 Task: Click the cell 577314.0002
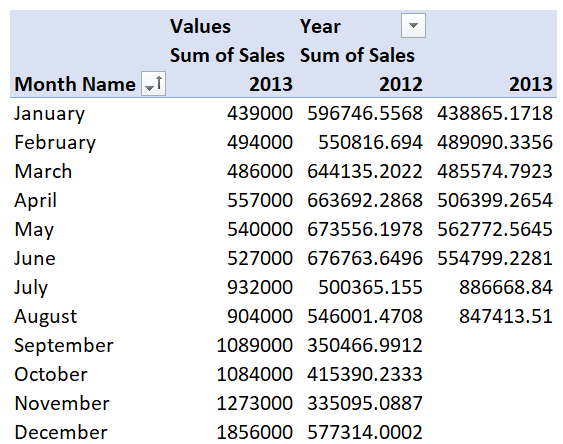(365, 433)
